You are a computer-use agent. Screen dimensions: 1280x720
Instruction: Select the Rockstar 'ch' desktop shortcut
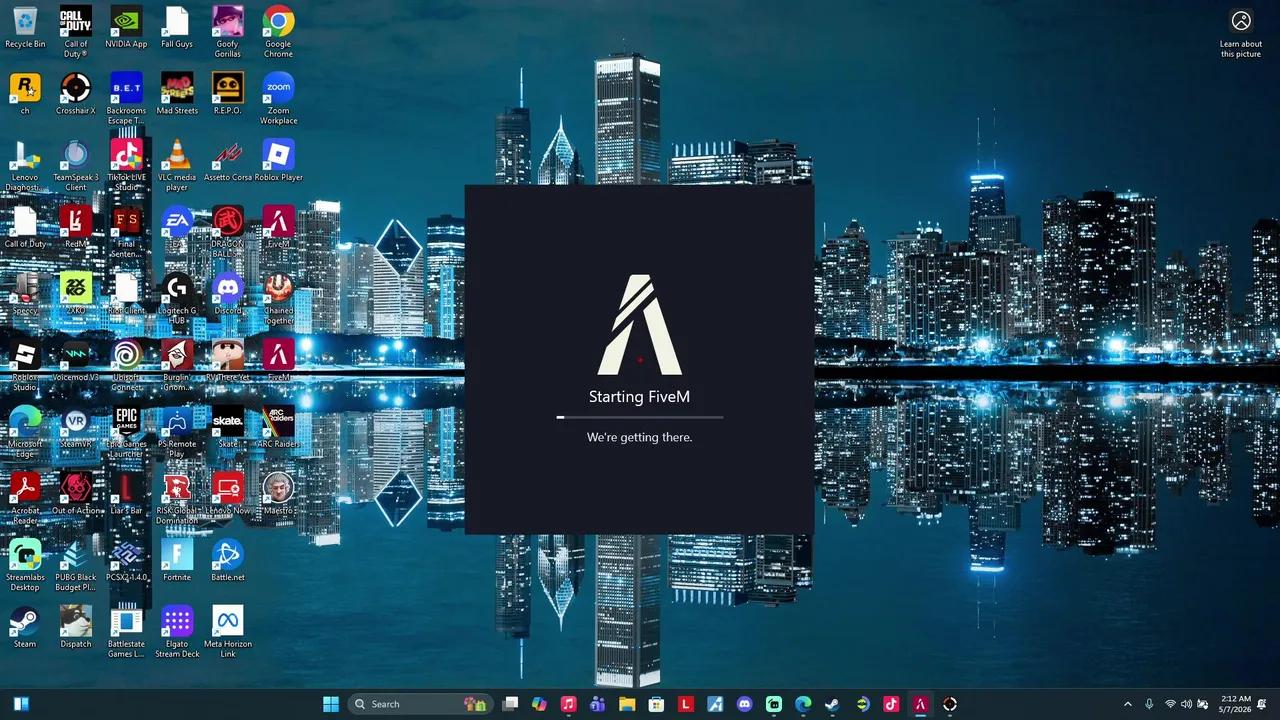pyautogui.click(x=25, y=94)
